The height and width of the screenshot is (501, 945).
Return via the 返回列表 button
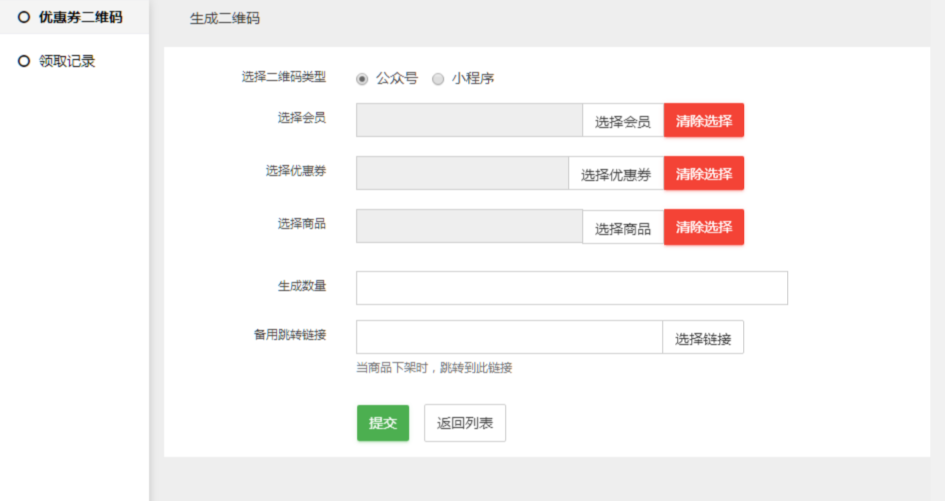pos(465,423)
